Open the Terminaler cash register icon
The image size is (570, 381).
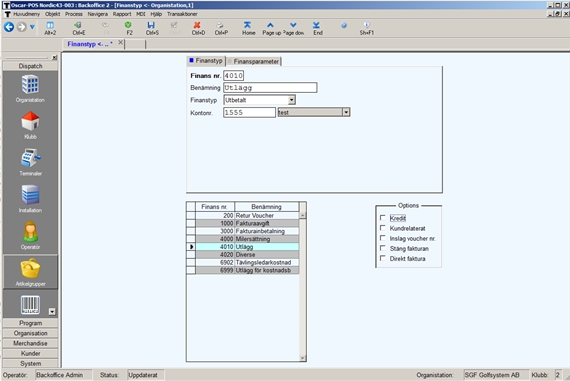coord(30,158)
